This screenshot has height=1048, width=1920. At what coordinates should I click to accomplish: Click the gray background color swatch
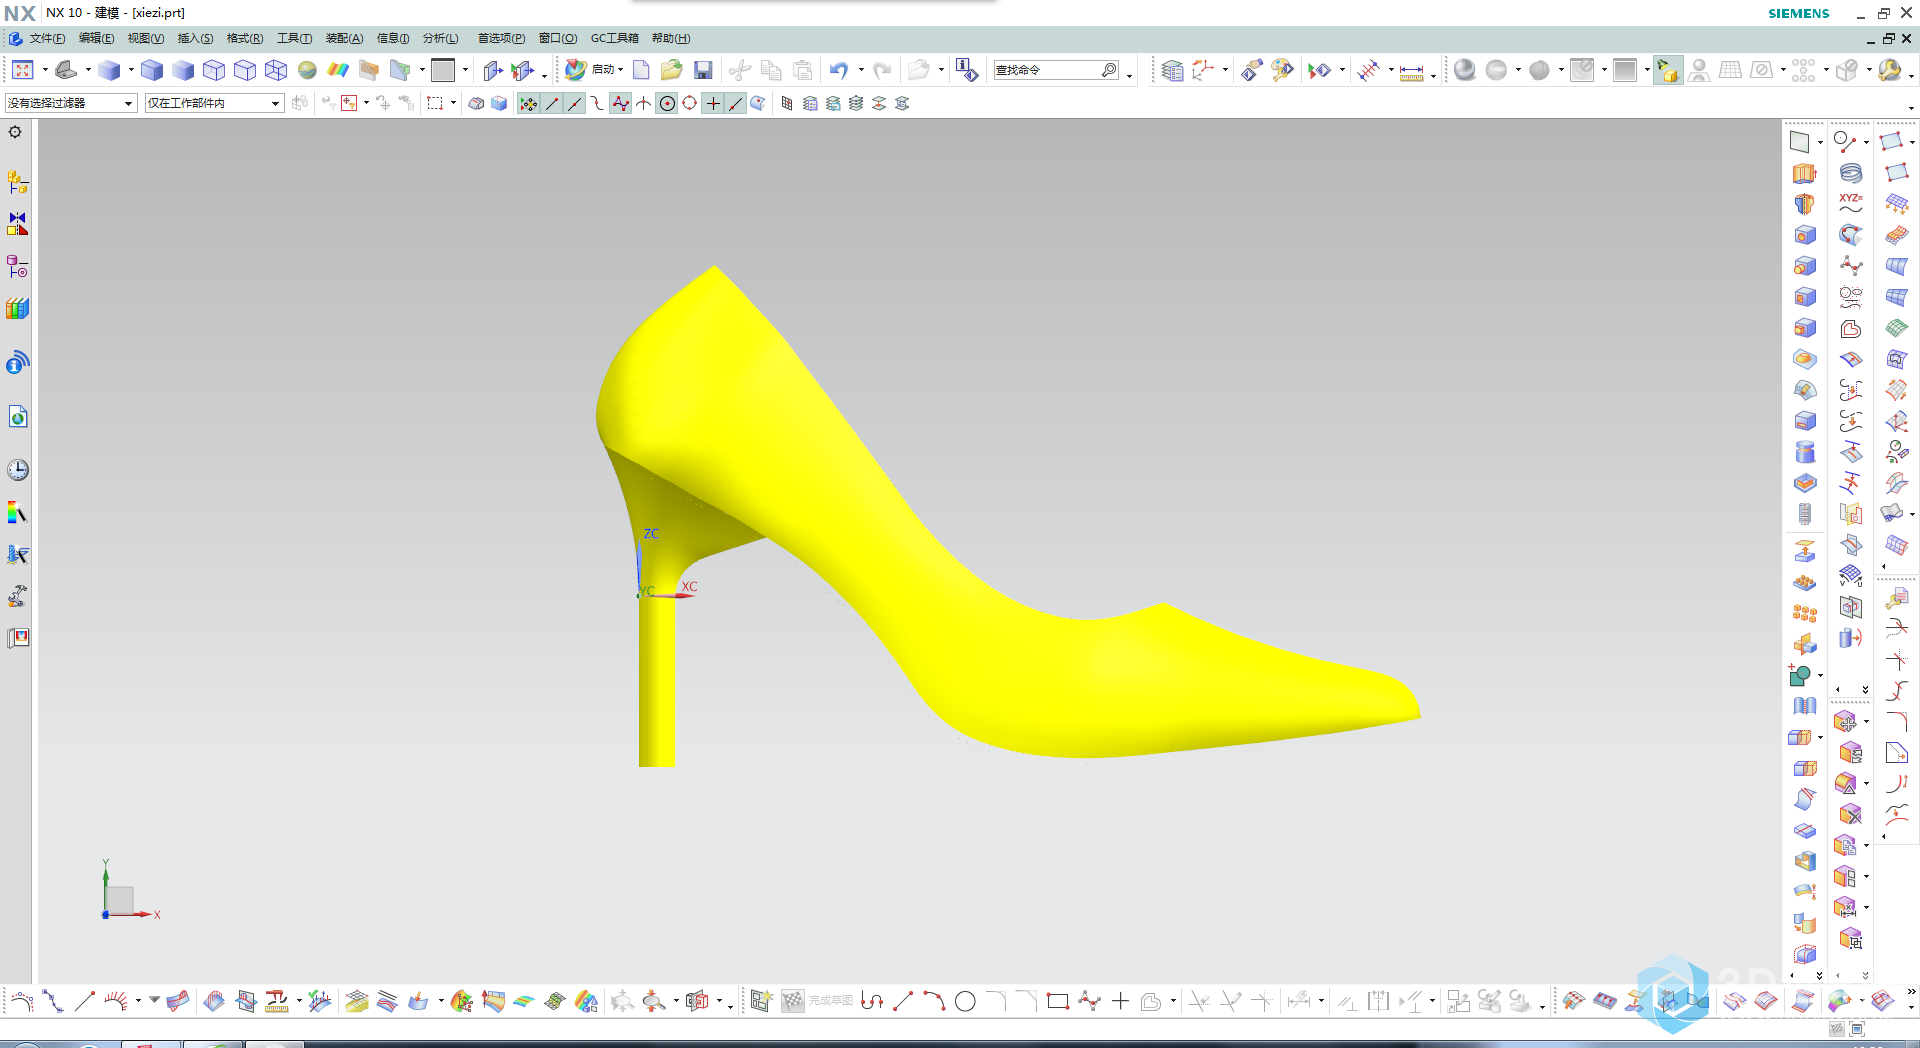443,70
